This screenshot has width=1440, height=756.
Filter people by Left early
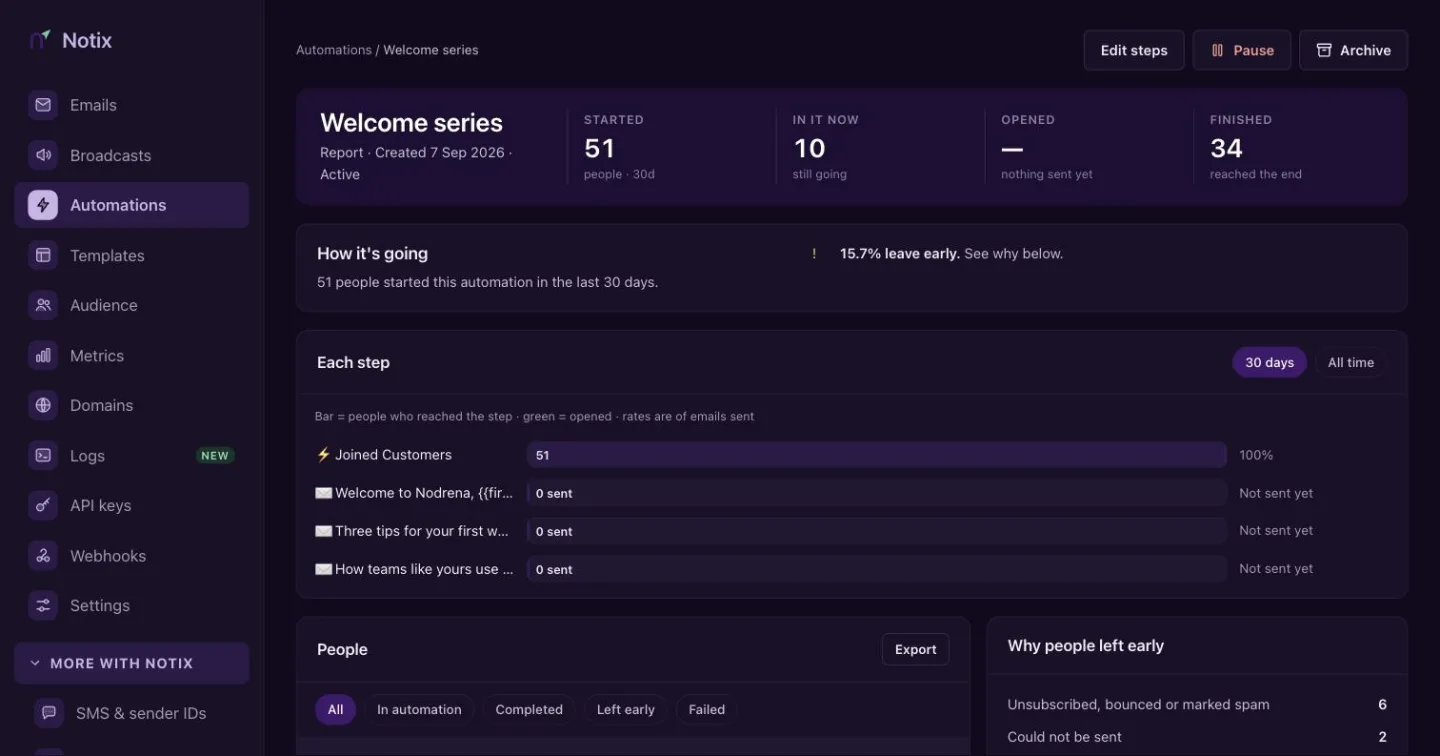[626, 710]
